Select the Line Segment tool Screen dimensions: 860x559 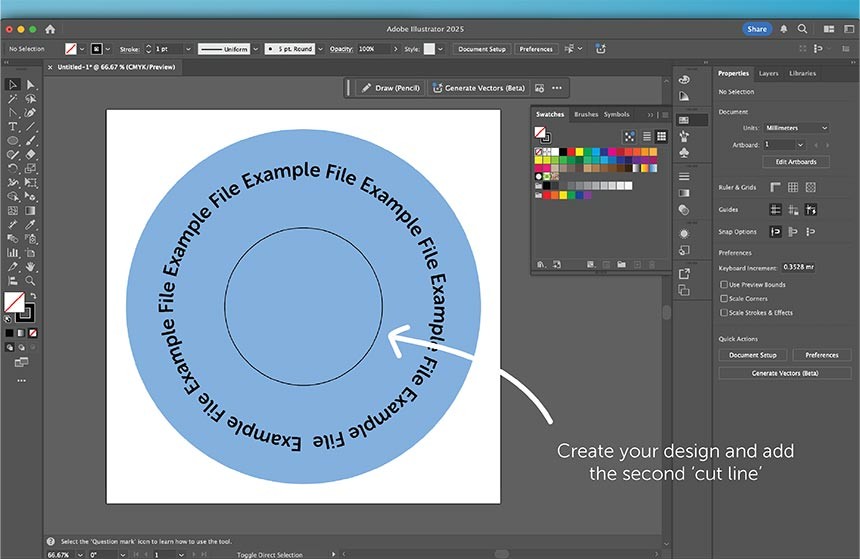coord(30,127)
